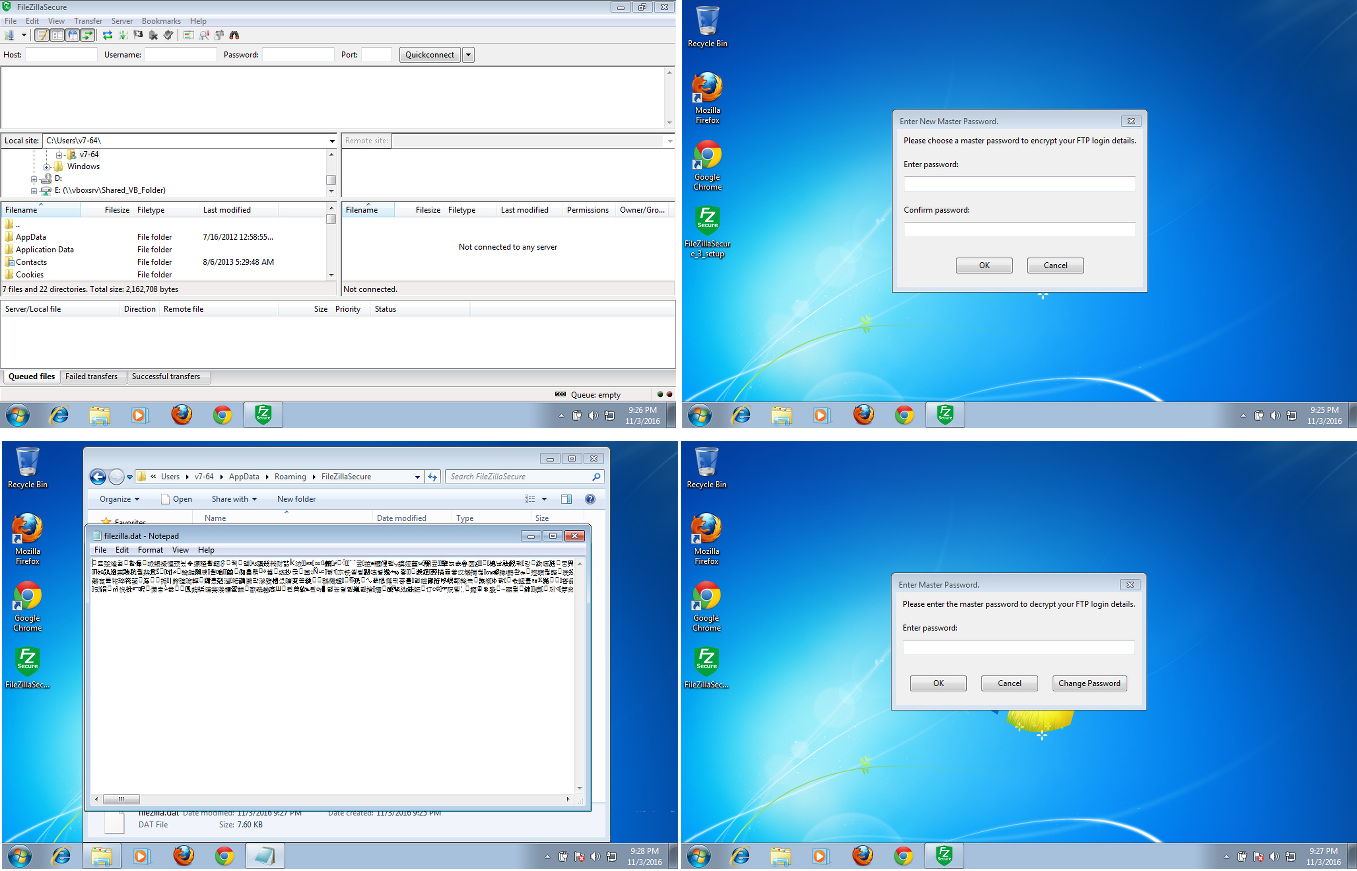
Task: Click directory comparison icon in FileZillaSecure toolbar
Action: click(x=203, y=35)
